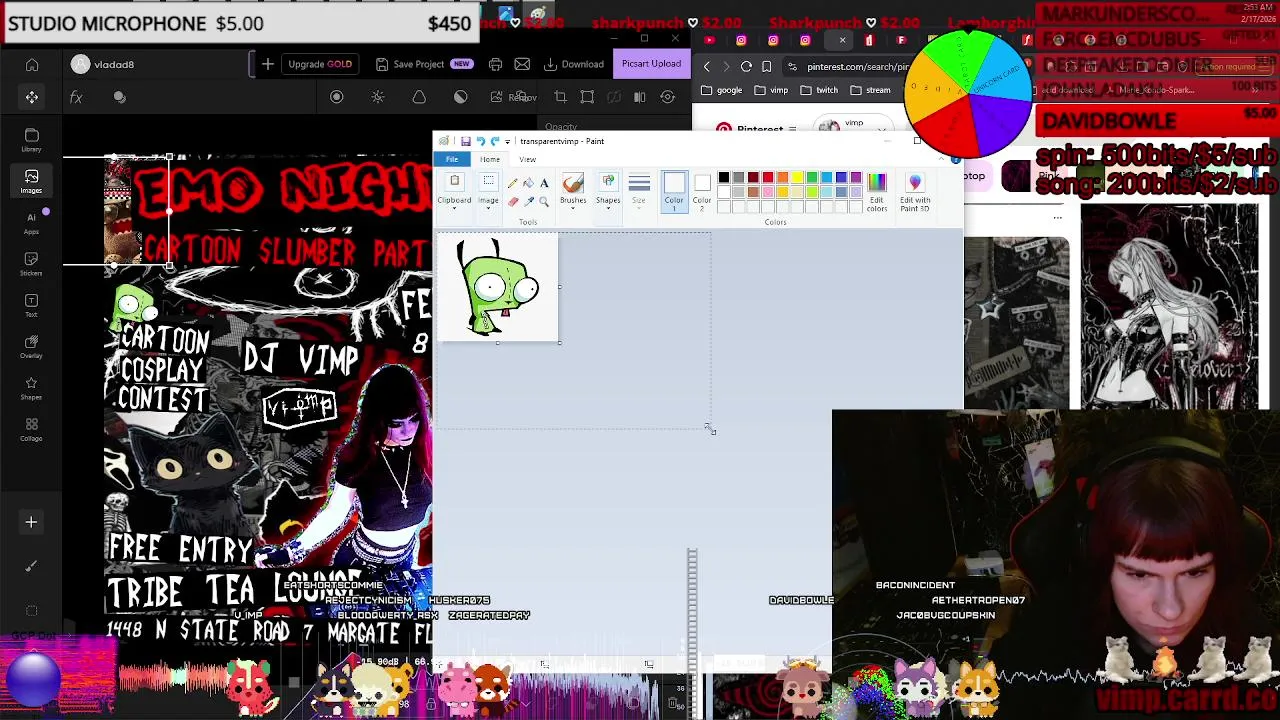Click the browser back arrow
The width and height of the screenshot is (1280, 720).
pos(707,66)
